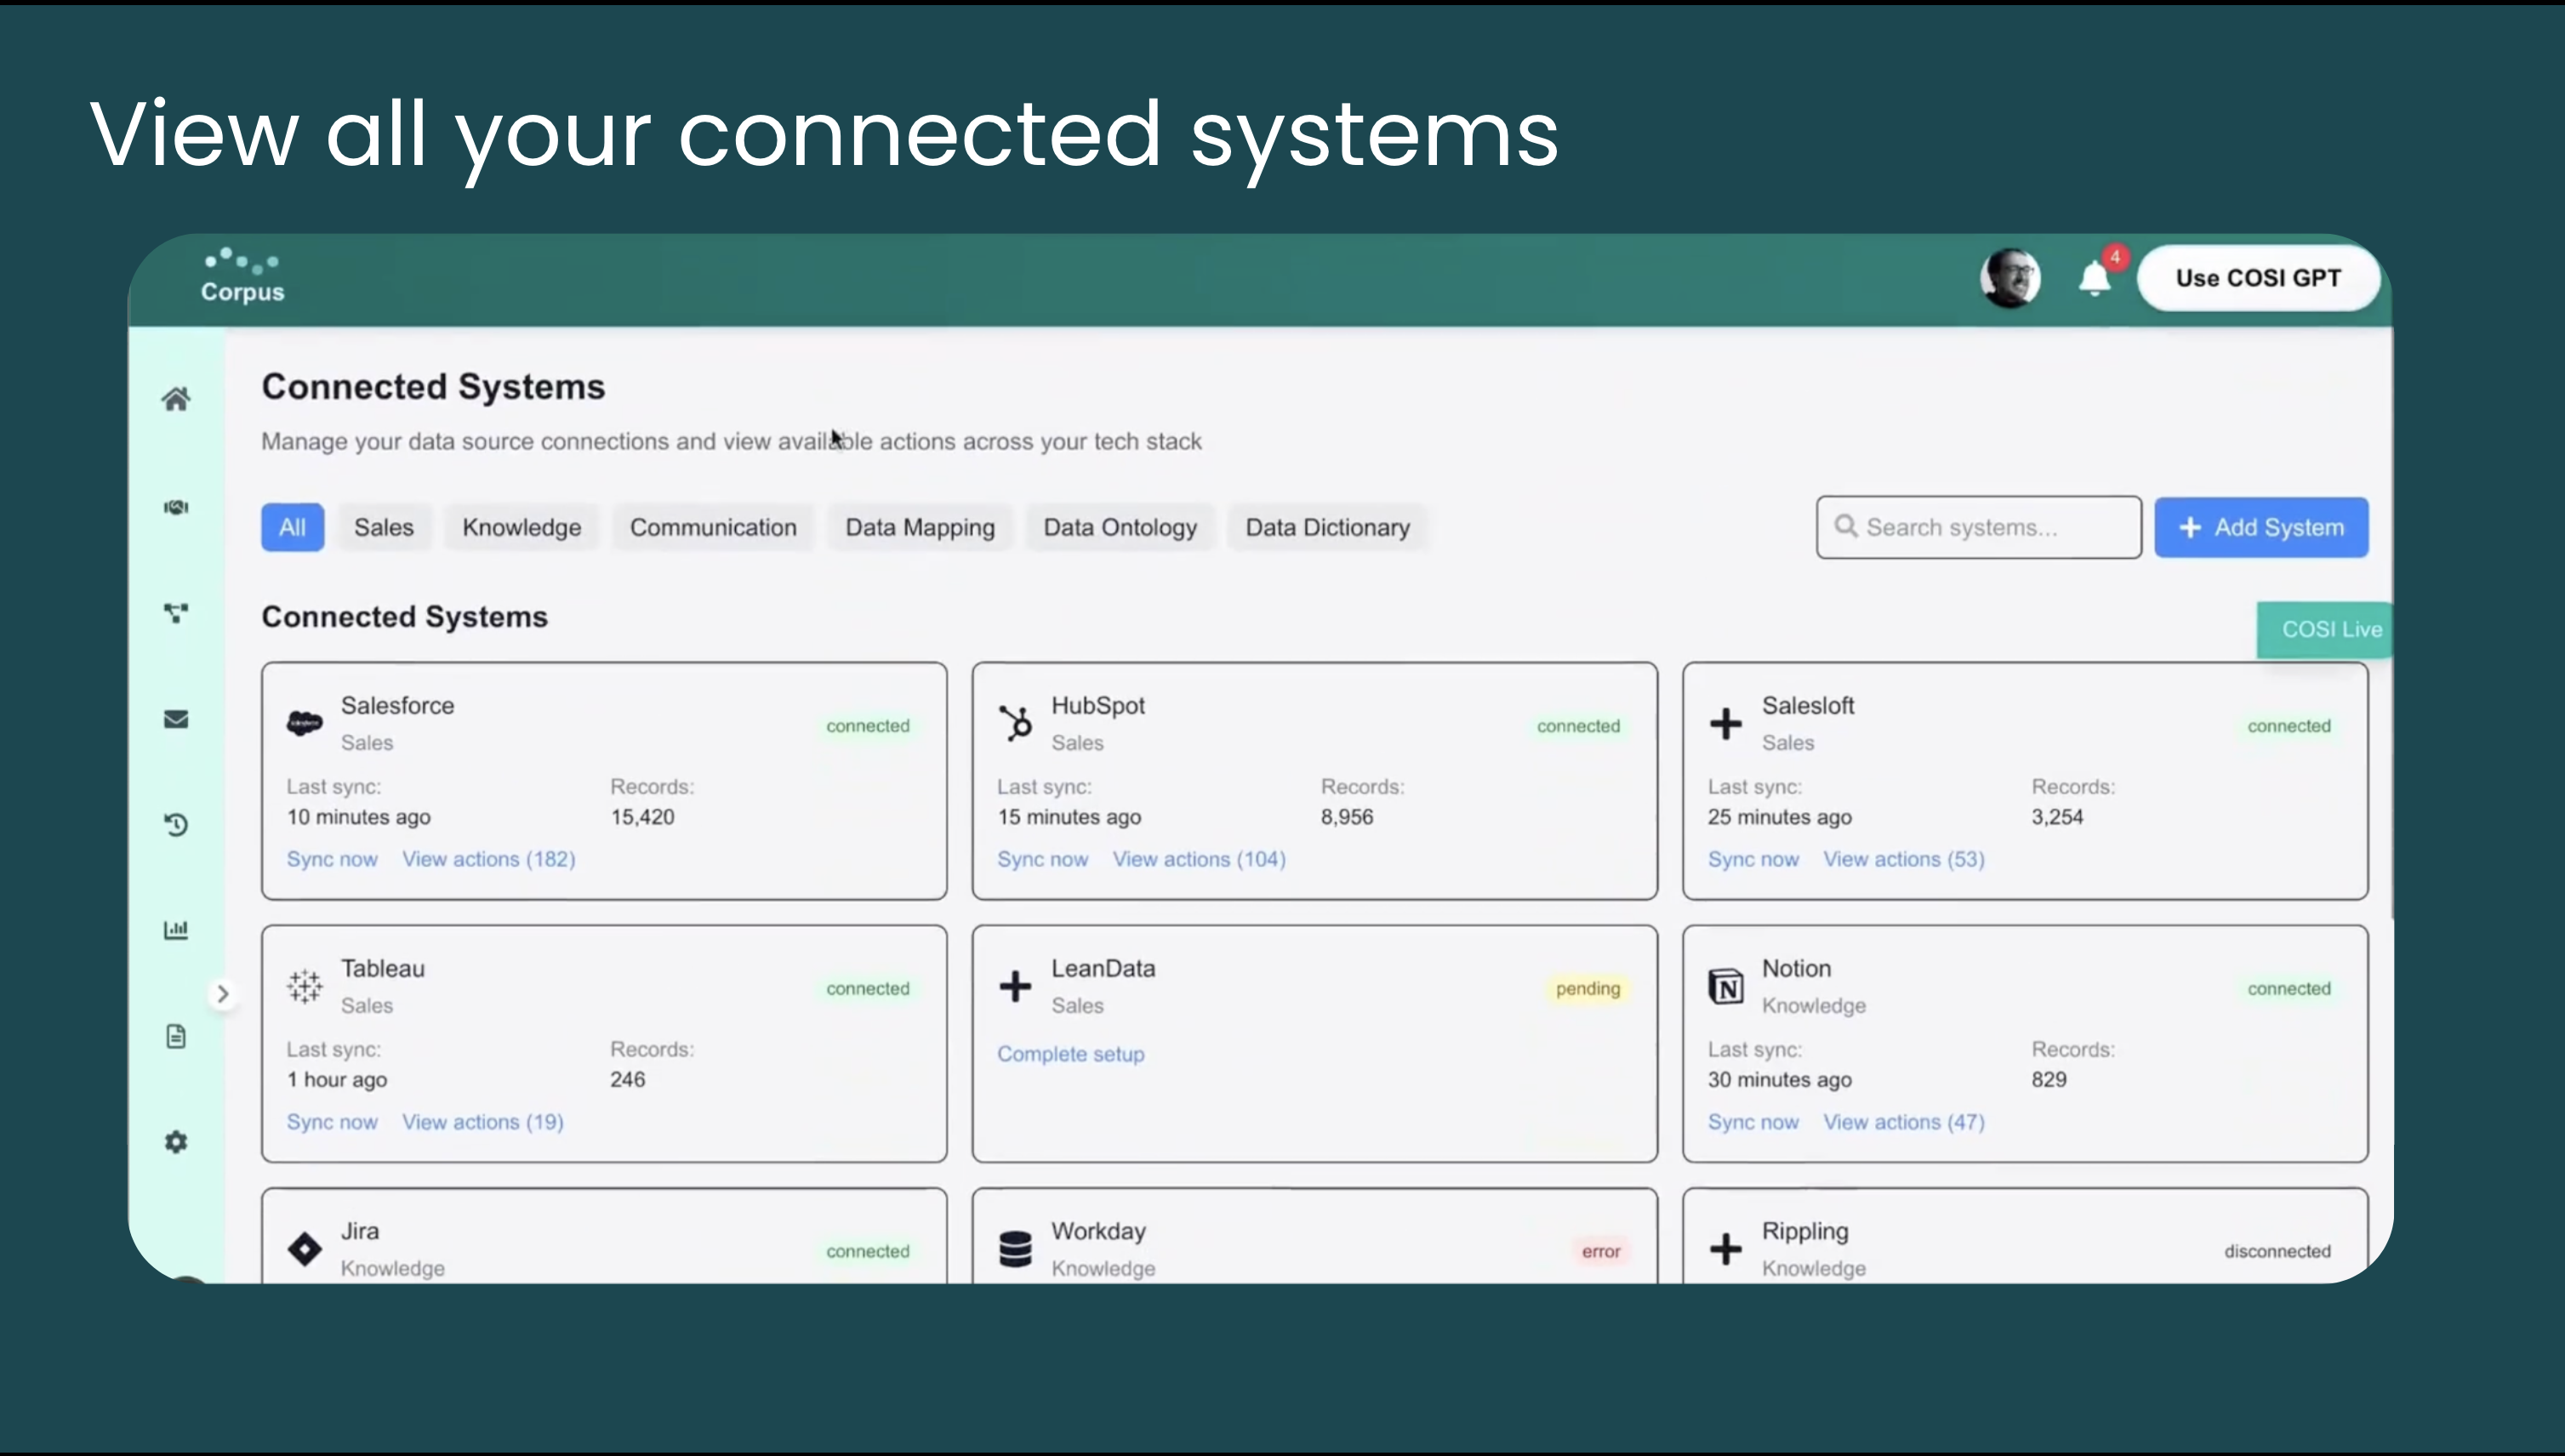The image size is (2565, 1456).
Task: Switch to the Knowledge filter tab
Action: click(521, 527)
